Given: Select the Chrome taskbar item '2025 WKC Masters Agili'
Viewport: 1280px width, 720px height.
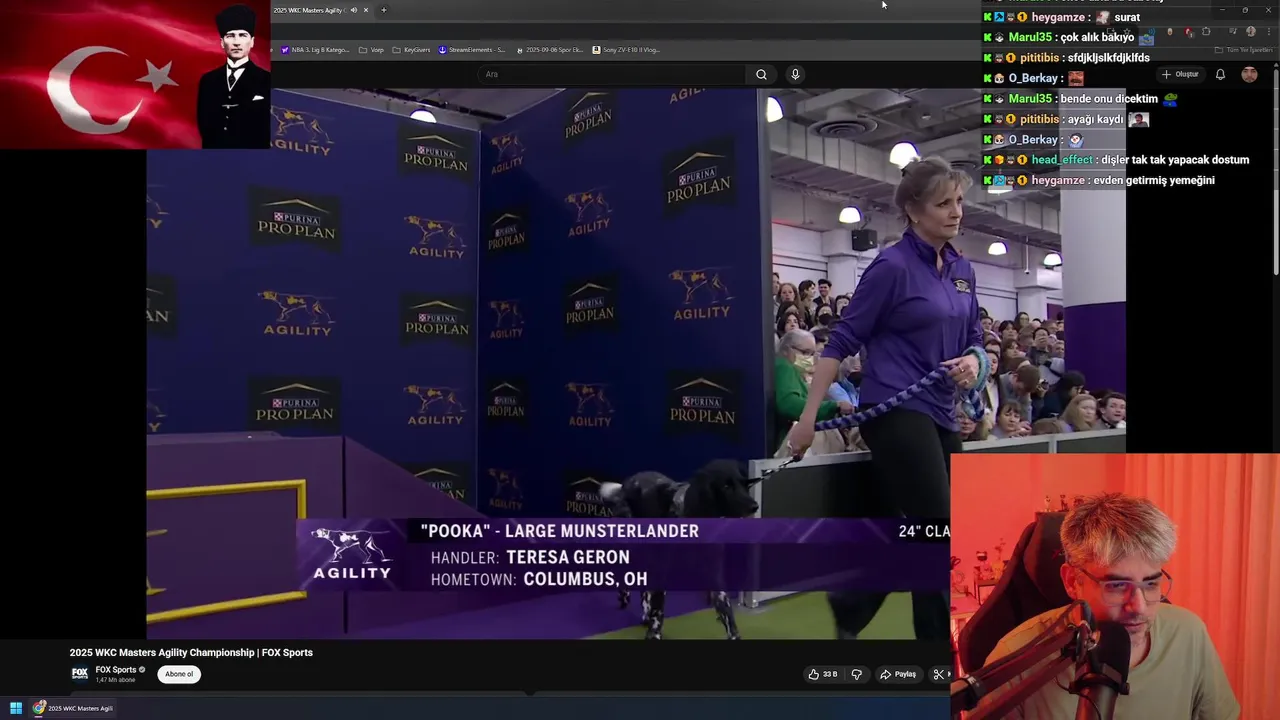Looking at the screenshot, I should [72, 708].
